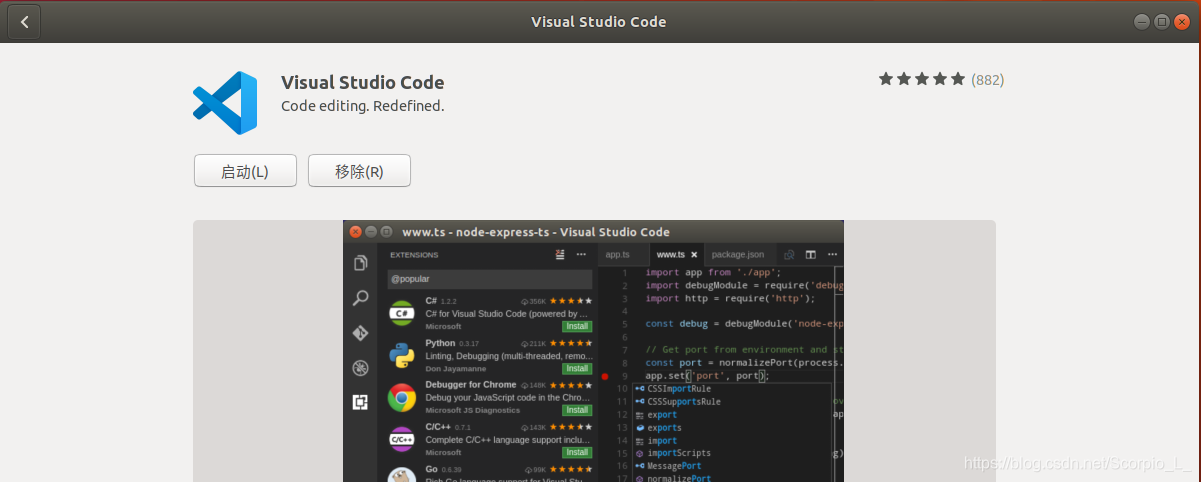Screen dimensions: 1201x482
Task: Remove the app with the 移除(R) button
Action: click(359, 171)
